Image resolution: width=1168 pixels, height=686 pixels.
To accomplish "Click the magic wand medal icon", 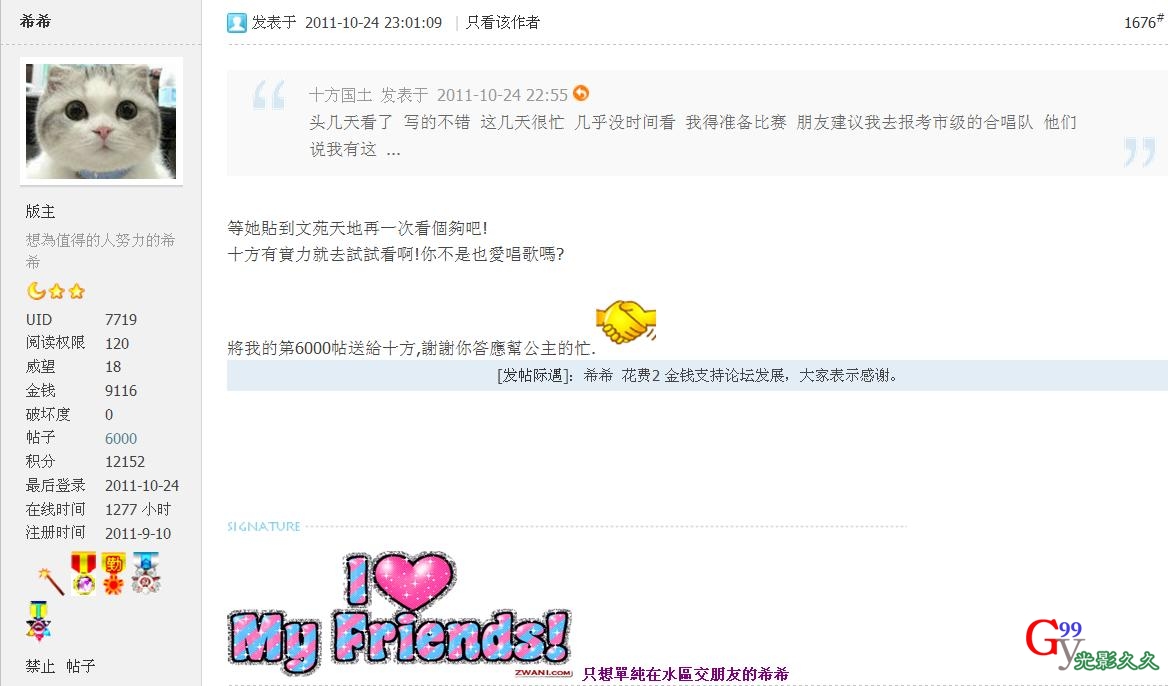I will pyautogui.click(x=51, y=581).
